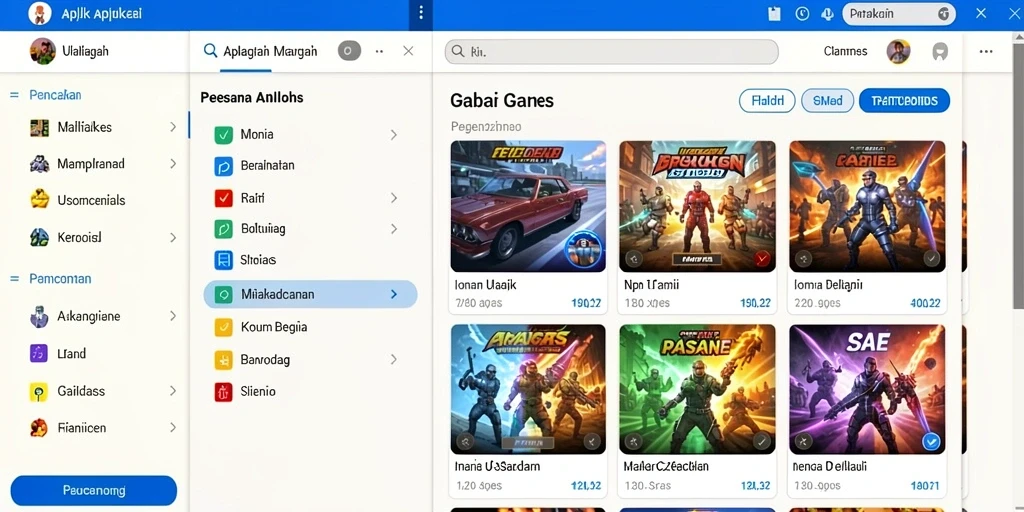Toggle the red Raiti checkbox
The width and height of the screenshot is (1024, 512).
click(223, 198)
